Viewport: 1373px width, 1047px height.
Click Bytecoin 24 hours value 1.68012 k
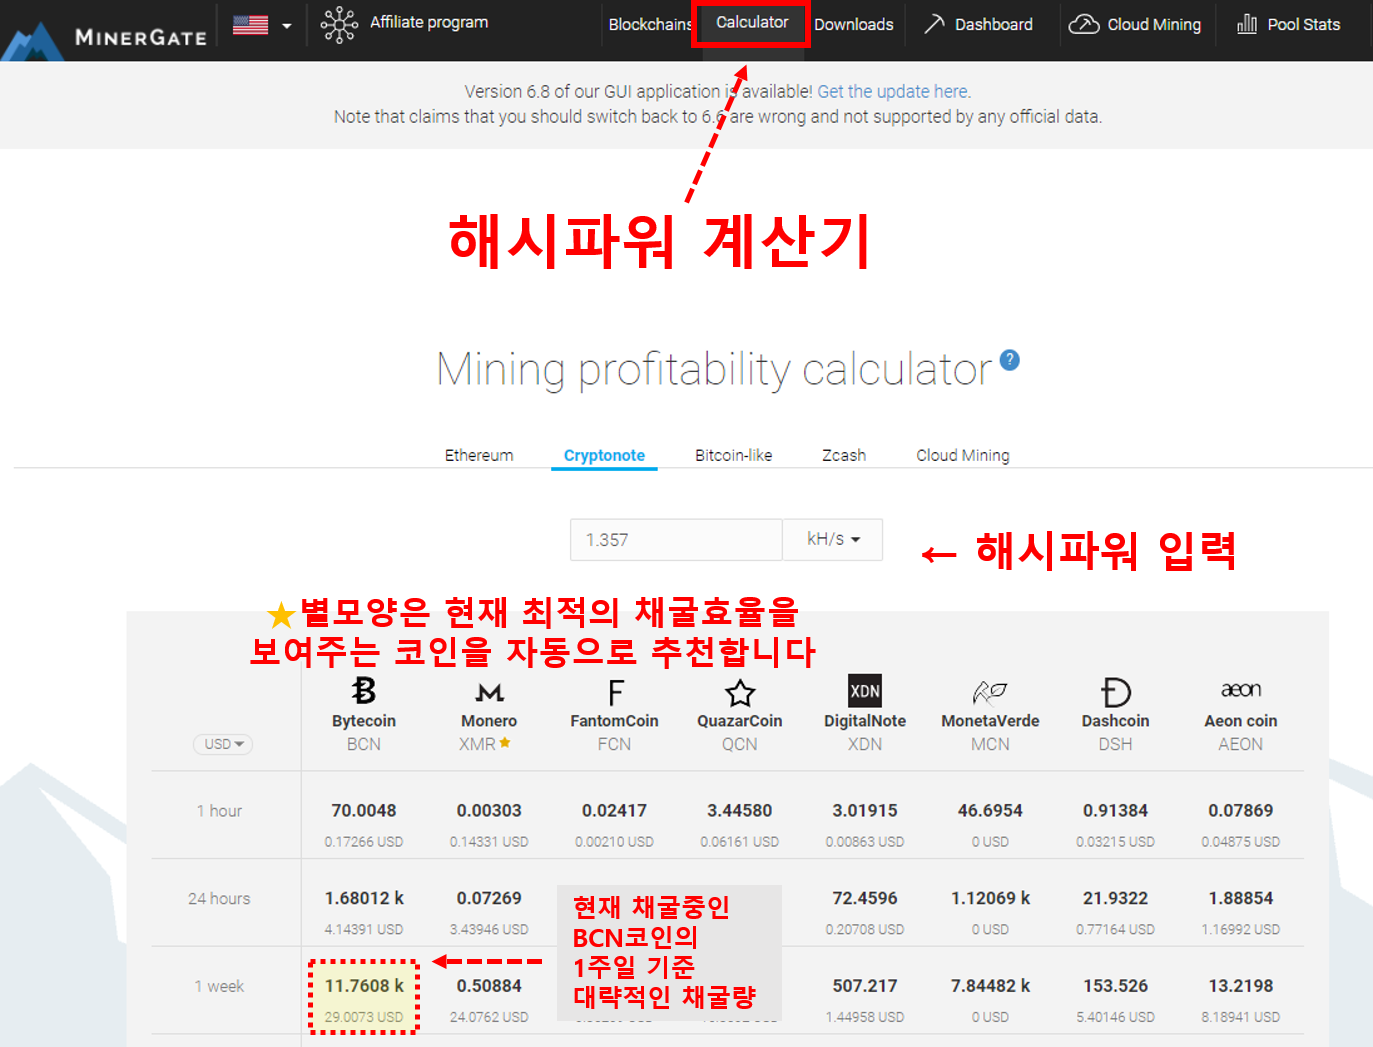pos(364,898)
